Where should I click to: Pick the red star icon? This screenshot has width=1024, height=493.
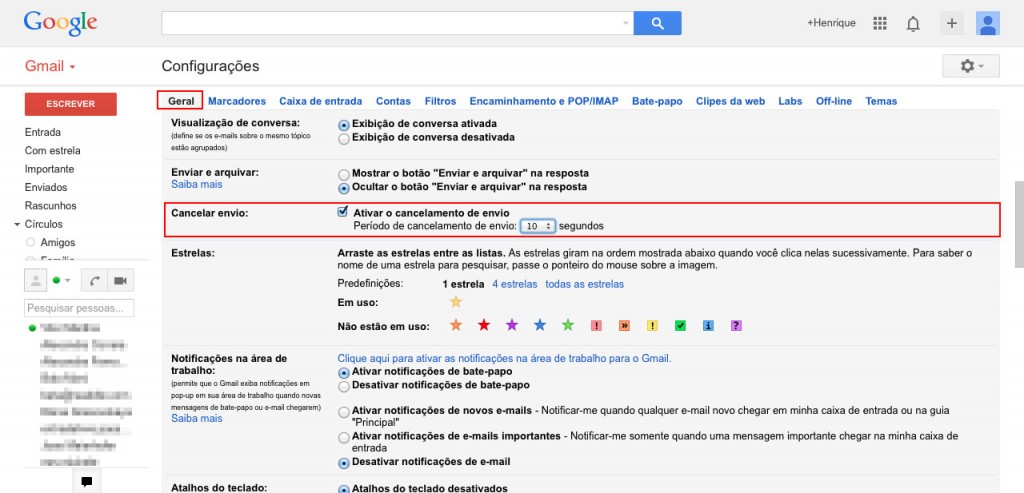click(x=483, y=325)
